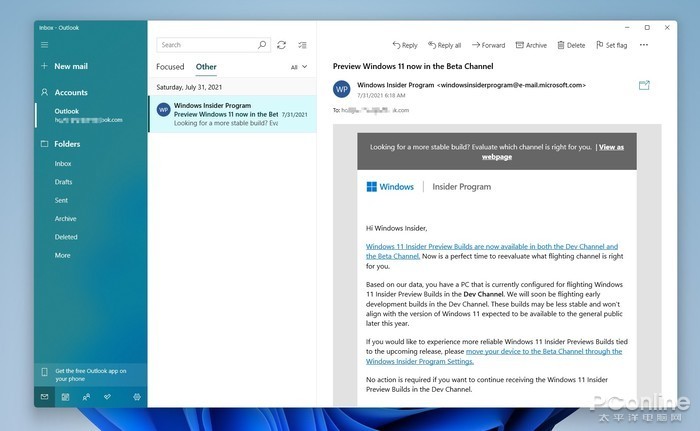Viewport: 700px width, 431px height.
Task: Maximize the Outlook window
Action: (647, 27)
